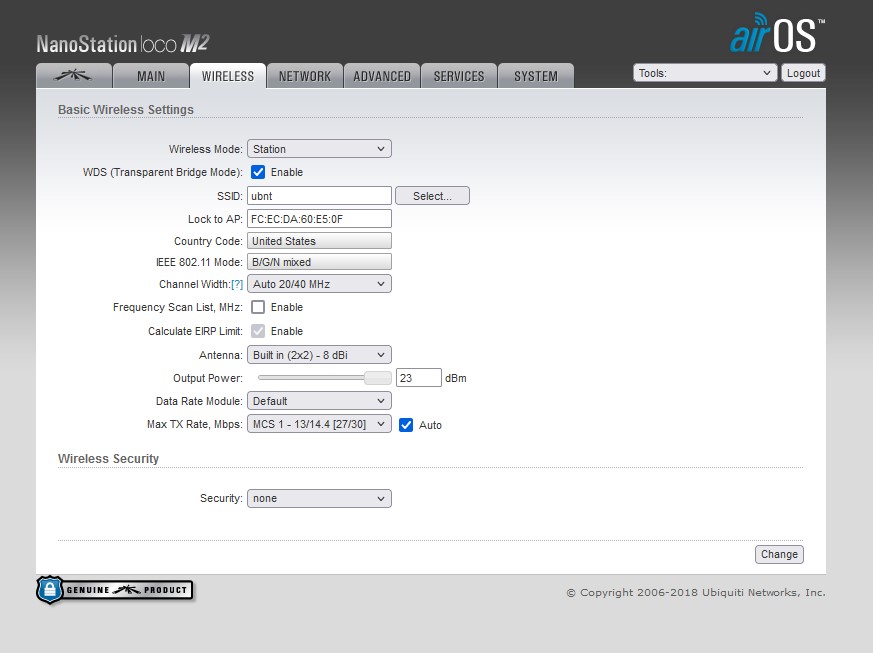
Task: Click the Channel Width [?] help link
Action: [x=237, y=284]
